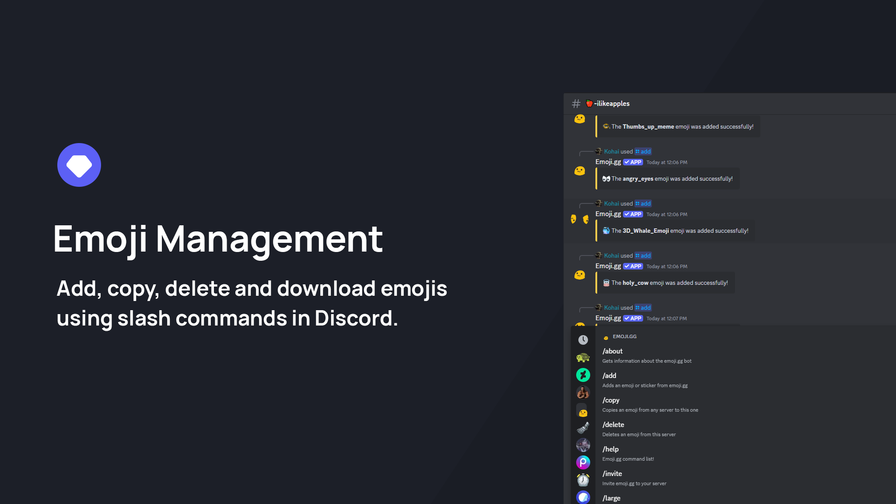Select the turtle bot icon in command sidebar
This screenshot has height=504, width=896.
tap(583, 358)
